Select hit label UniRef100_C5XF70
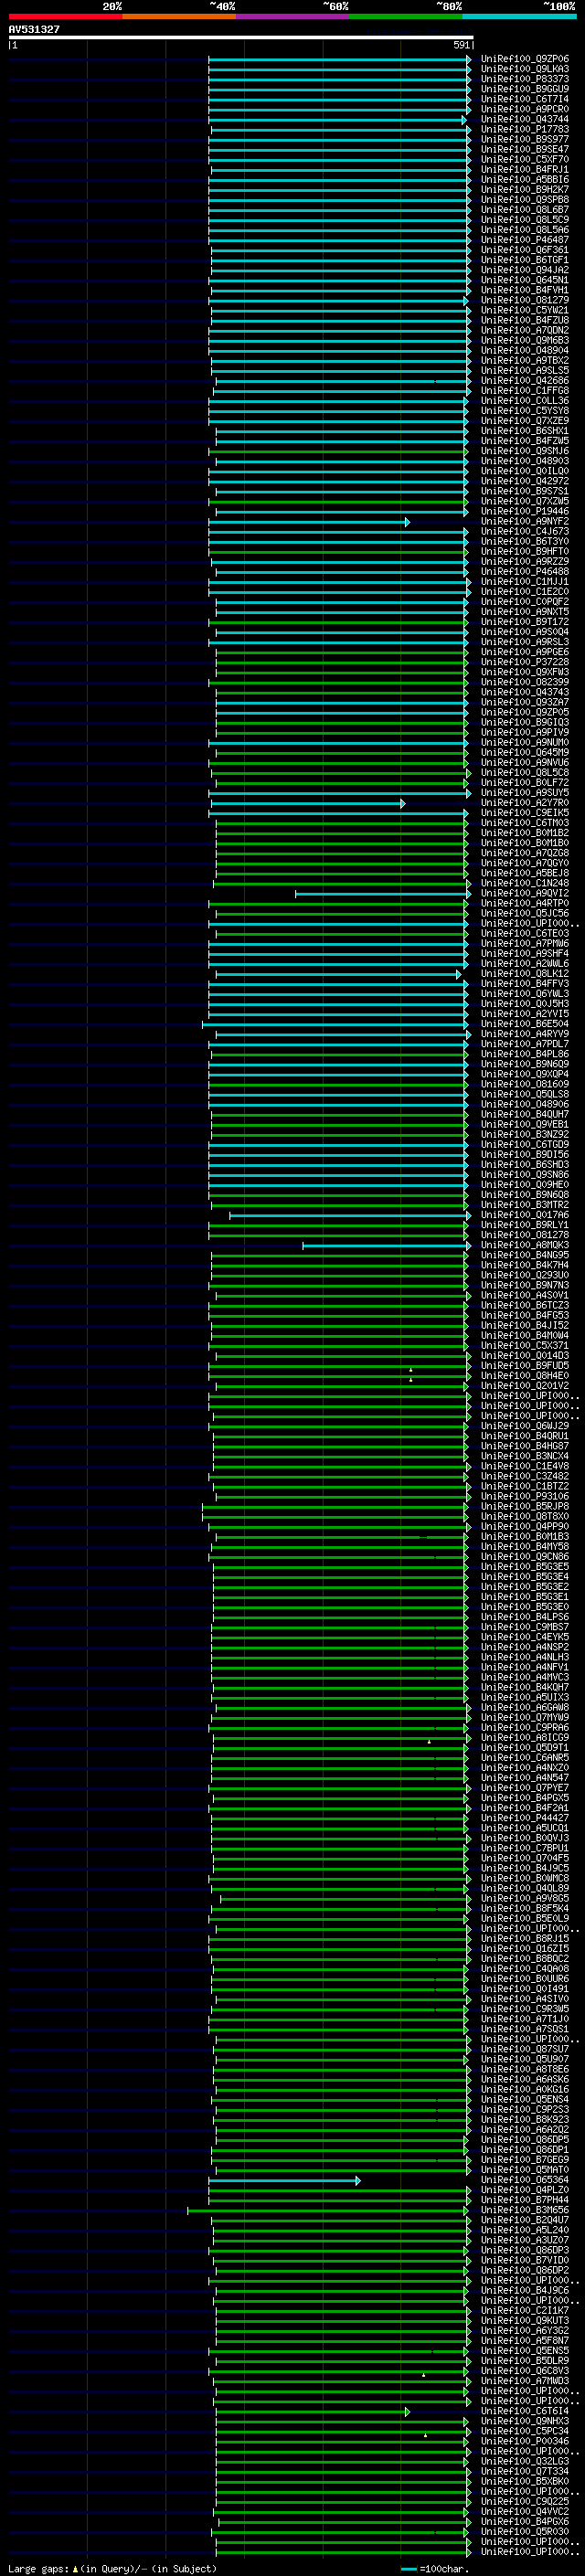Image resolution: width=585 pixels, height=2576 pixels. [525, 160]
